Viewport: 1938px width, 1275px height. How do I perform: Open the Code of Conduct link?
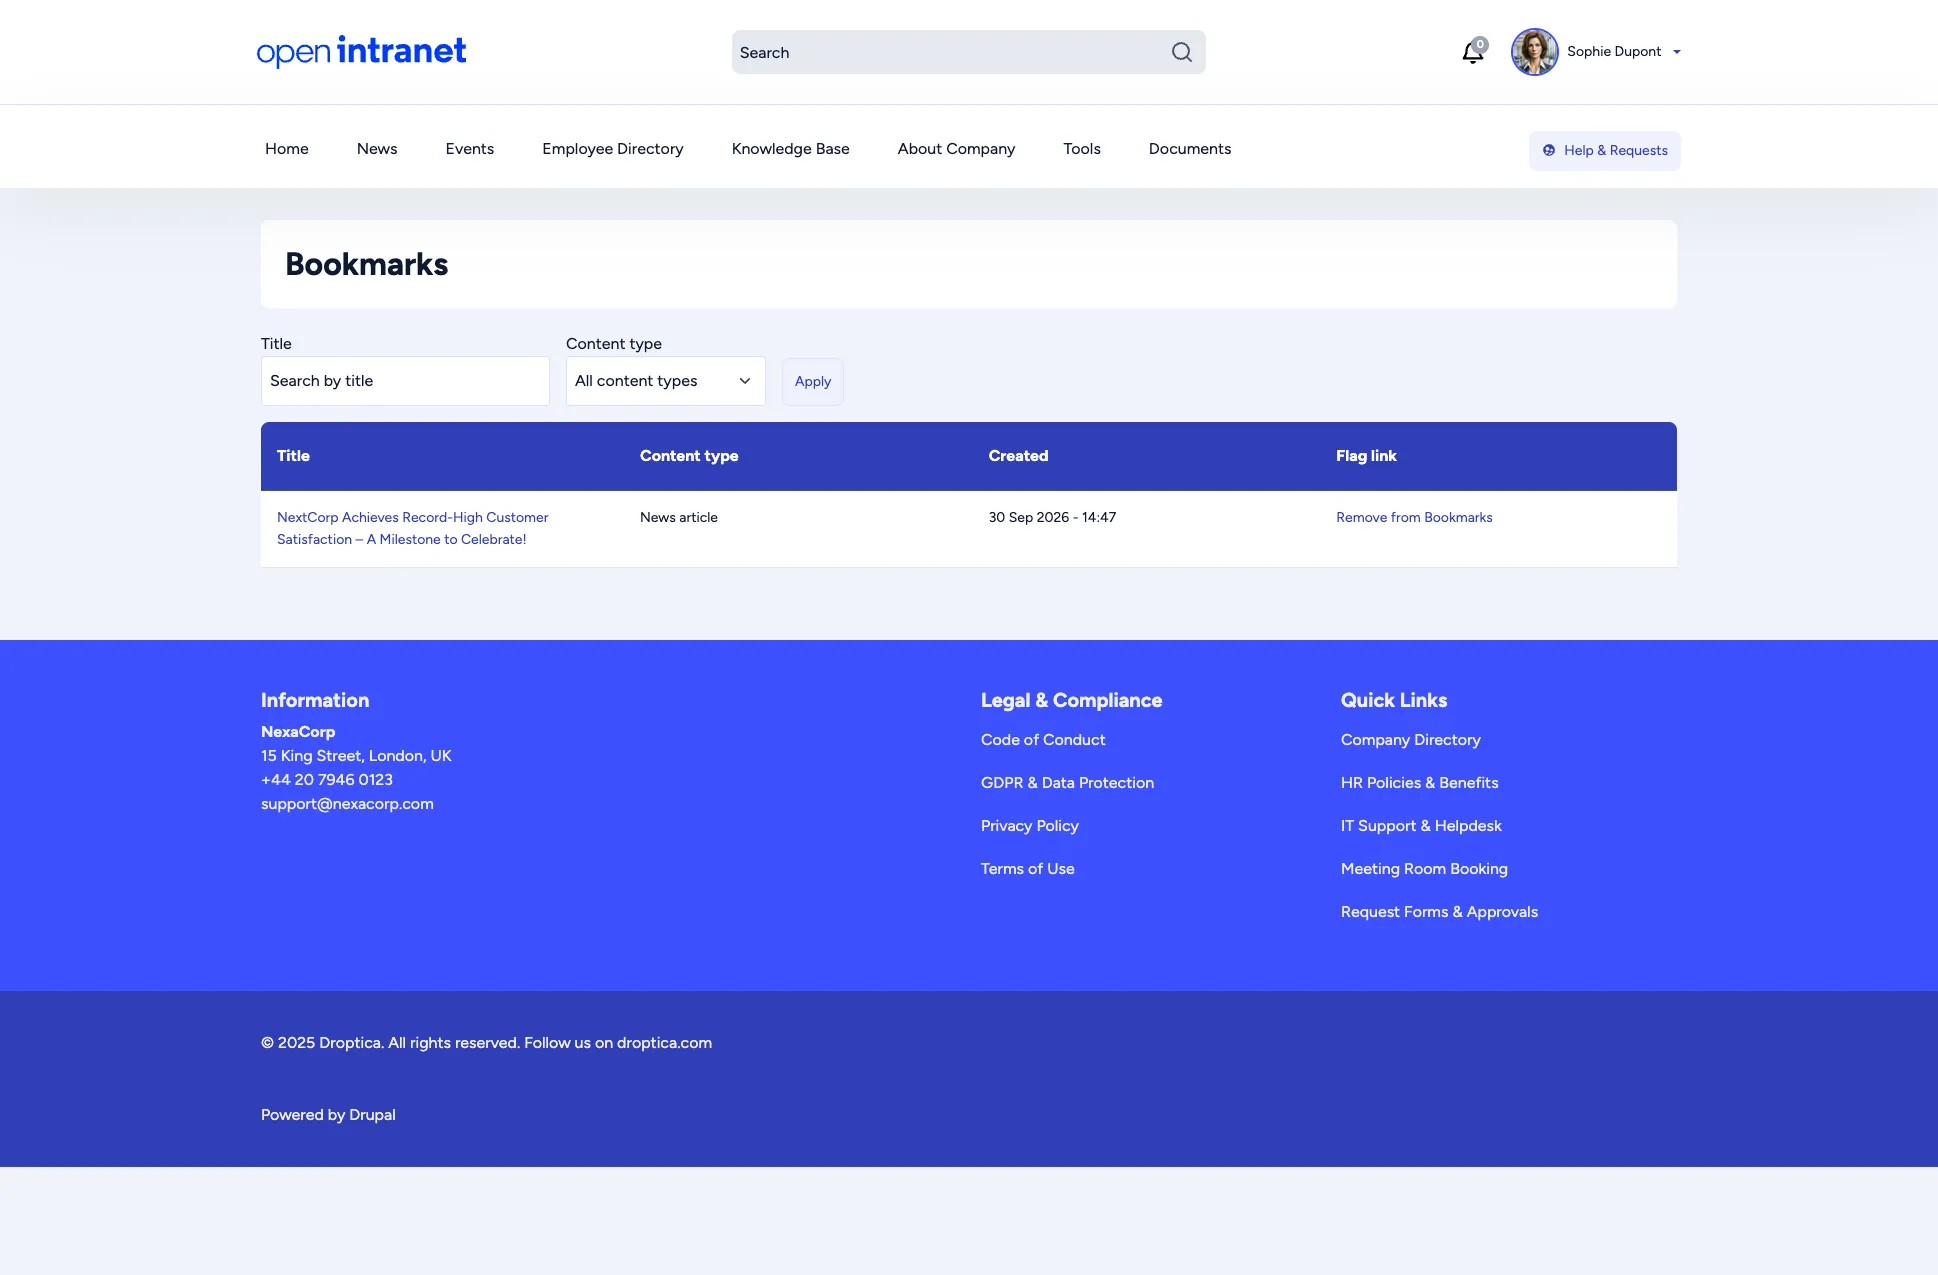click(1043, 740)
